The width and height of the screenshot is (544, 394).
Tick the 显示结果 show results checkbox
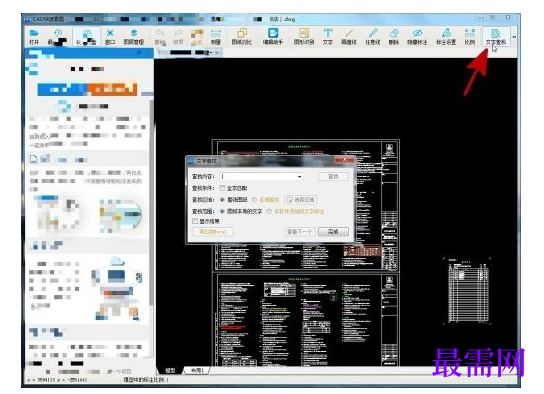195,221
